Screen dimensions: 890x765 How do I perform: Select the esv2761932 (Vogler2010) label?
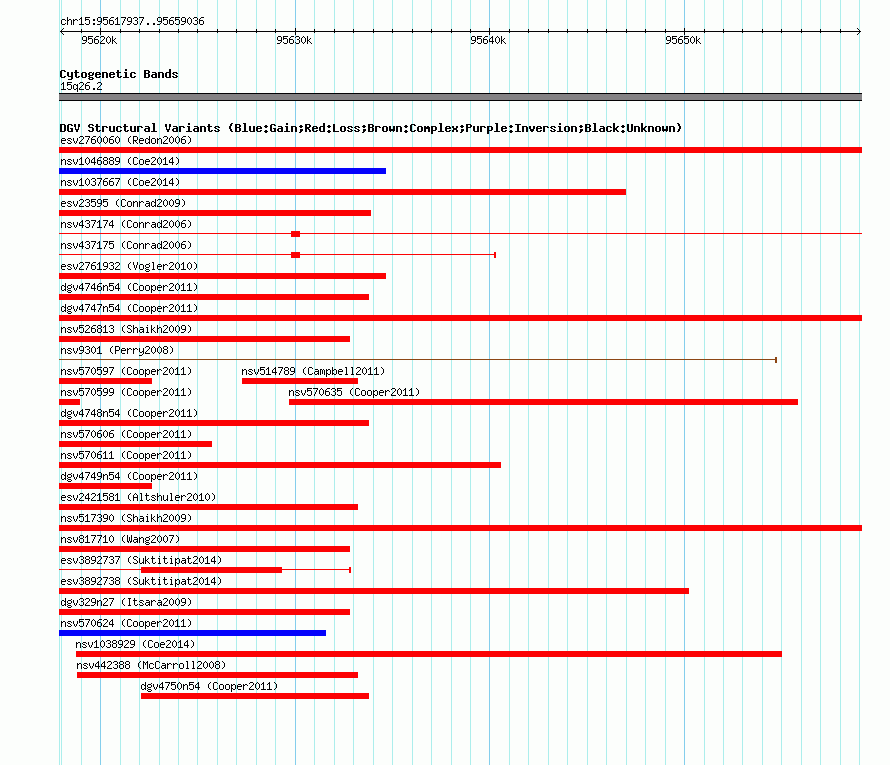[x=129, y=266]
